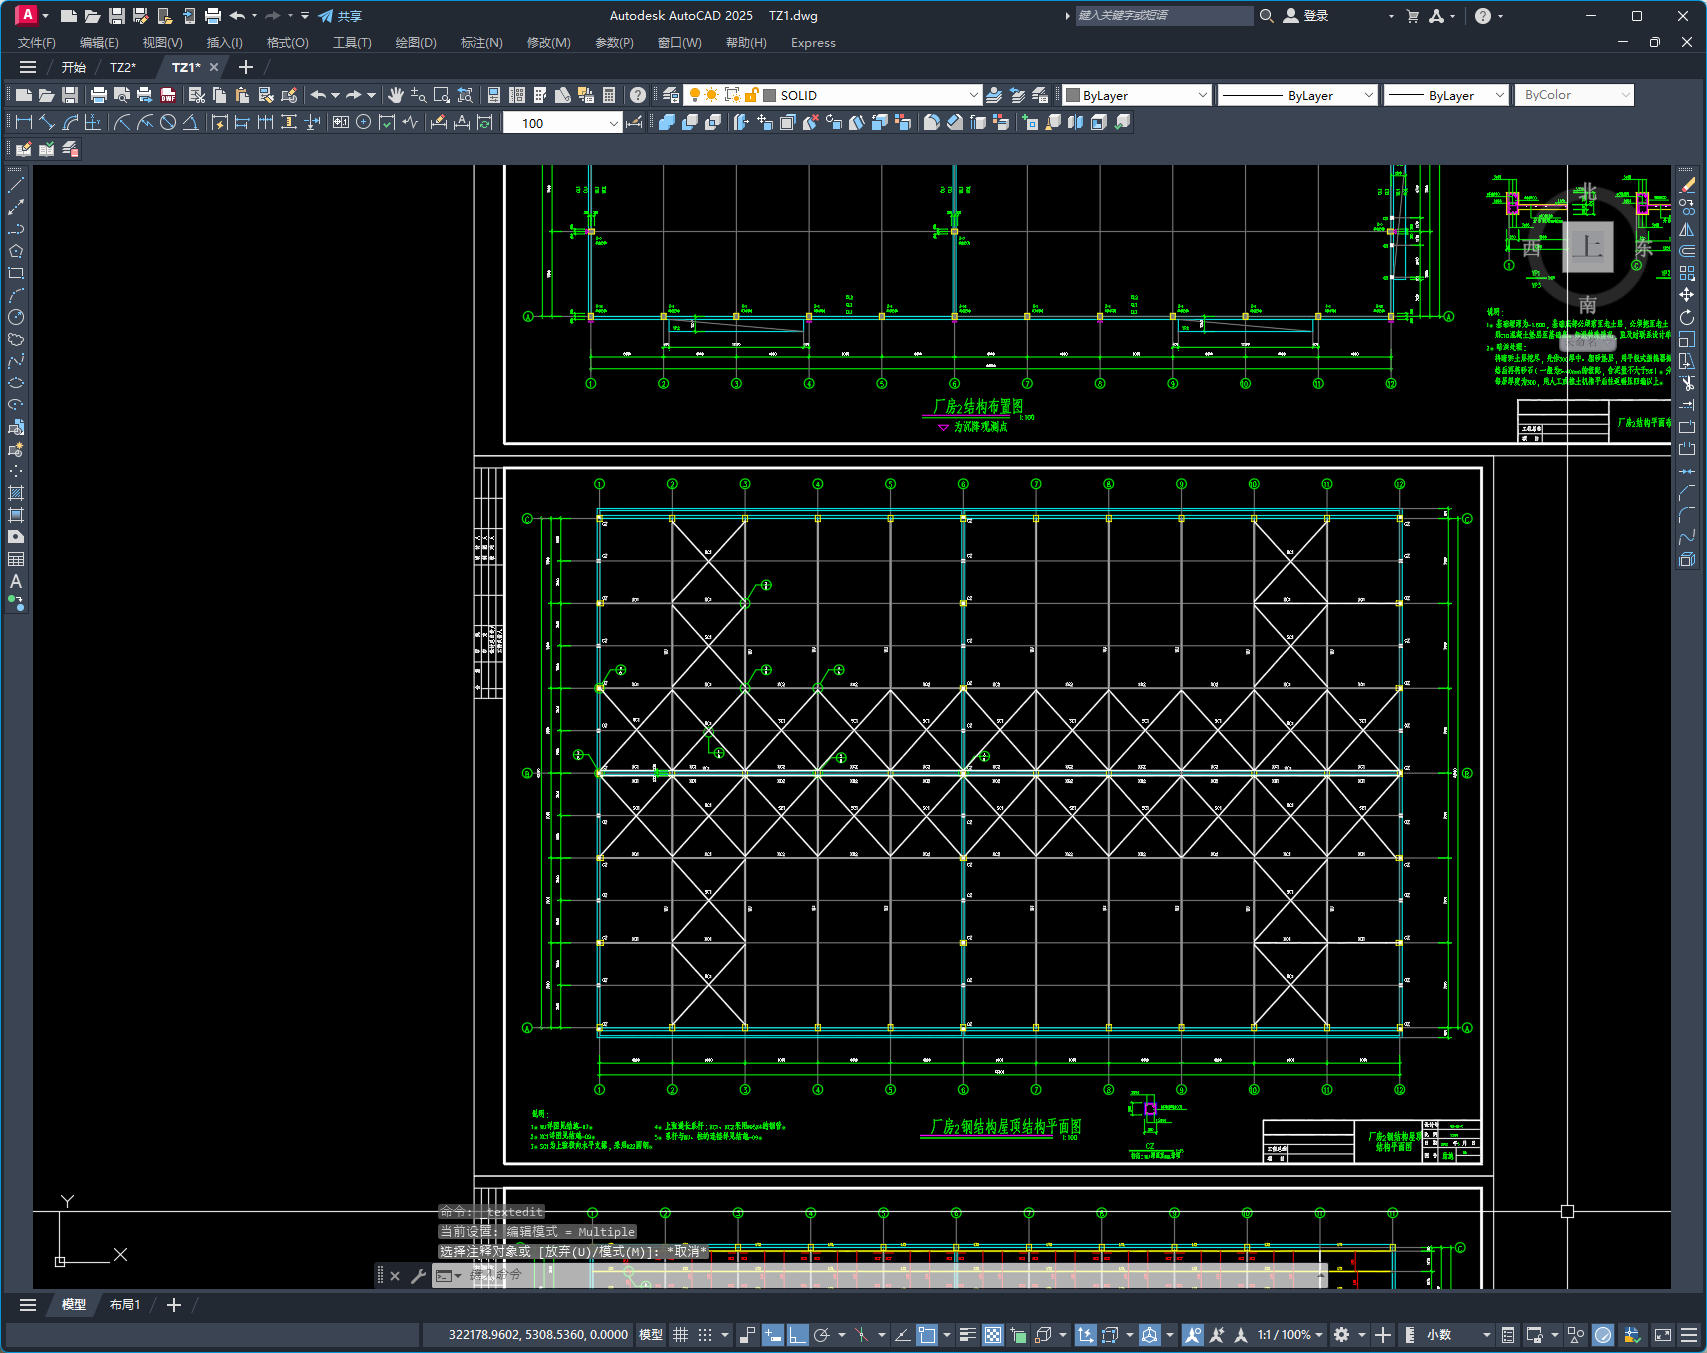Switch to the 开始 start tab

click(74, 67)
